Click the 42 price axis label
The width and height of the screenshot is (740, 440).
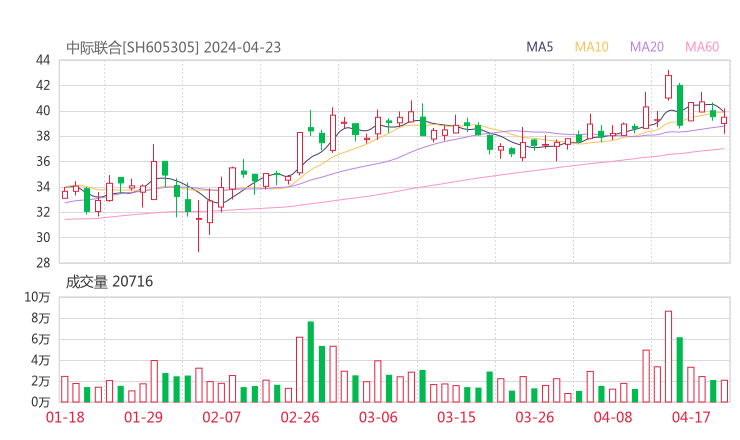pos(43,85)
